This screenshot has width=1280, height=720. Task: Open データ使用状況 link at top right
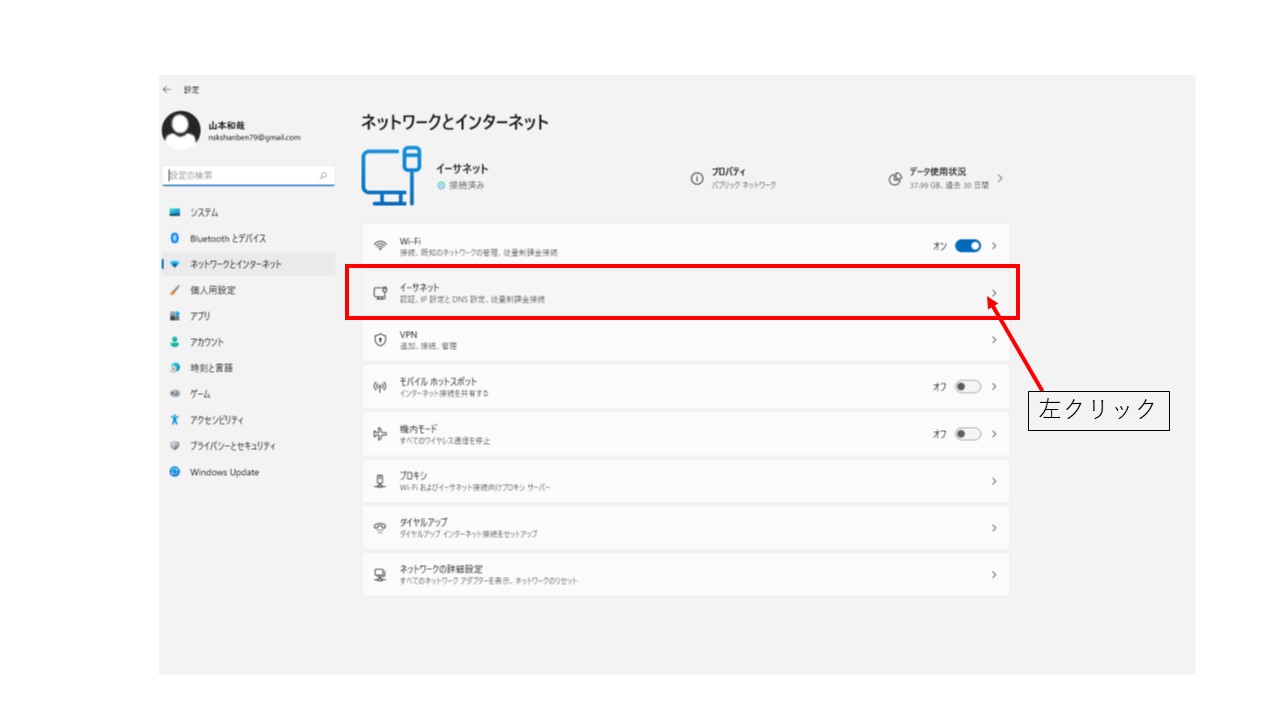click(945, 178)
